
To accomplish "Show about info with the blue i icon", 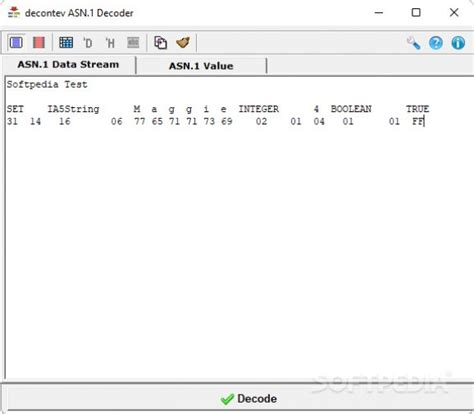I will coord(458,43).
